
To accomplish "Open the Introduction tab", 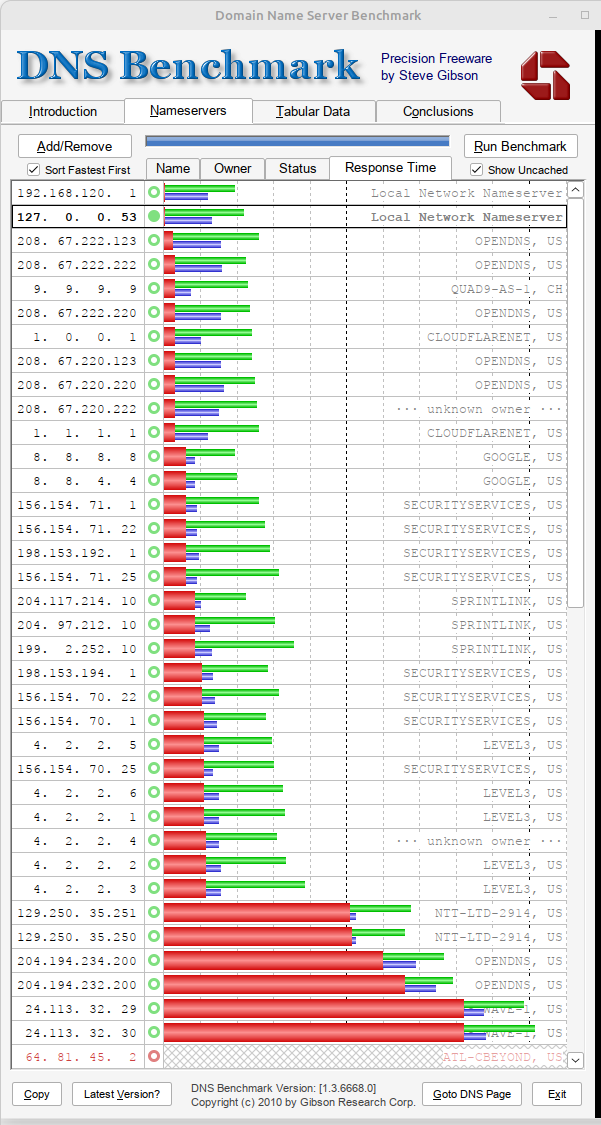I will point(62,111).
